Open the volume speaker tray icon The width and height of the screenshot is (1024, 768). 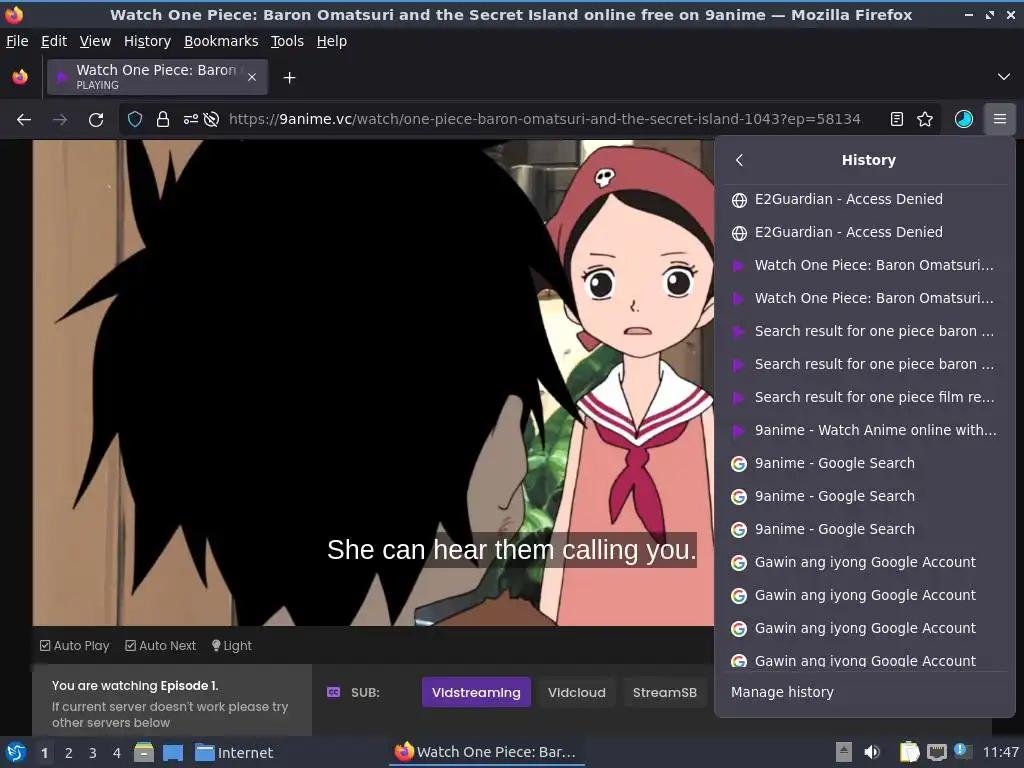(x=872, y=752)
